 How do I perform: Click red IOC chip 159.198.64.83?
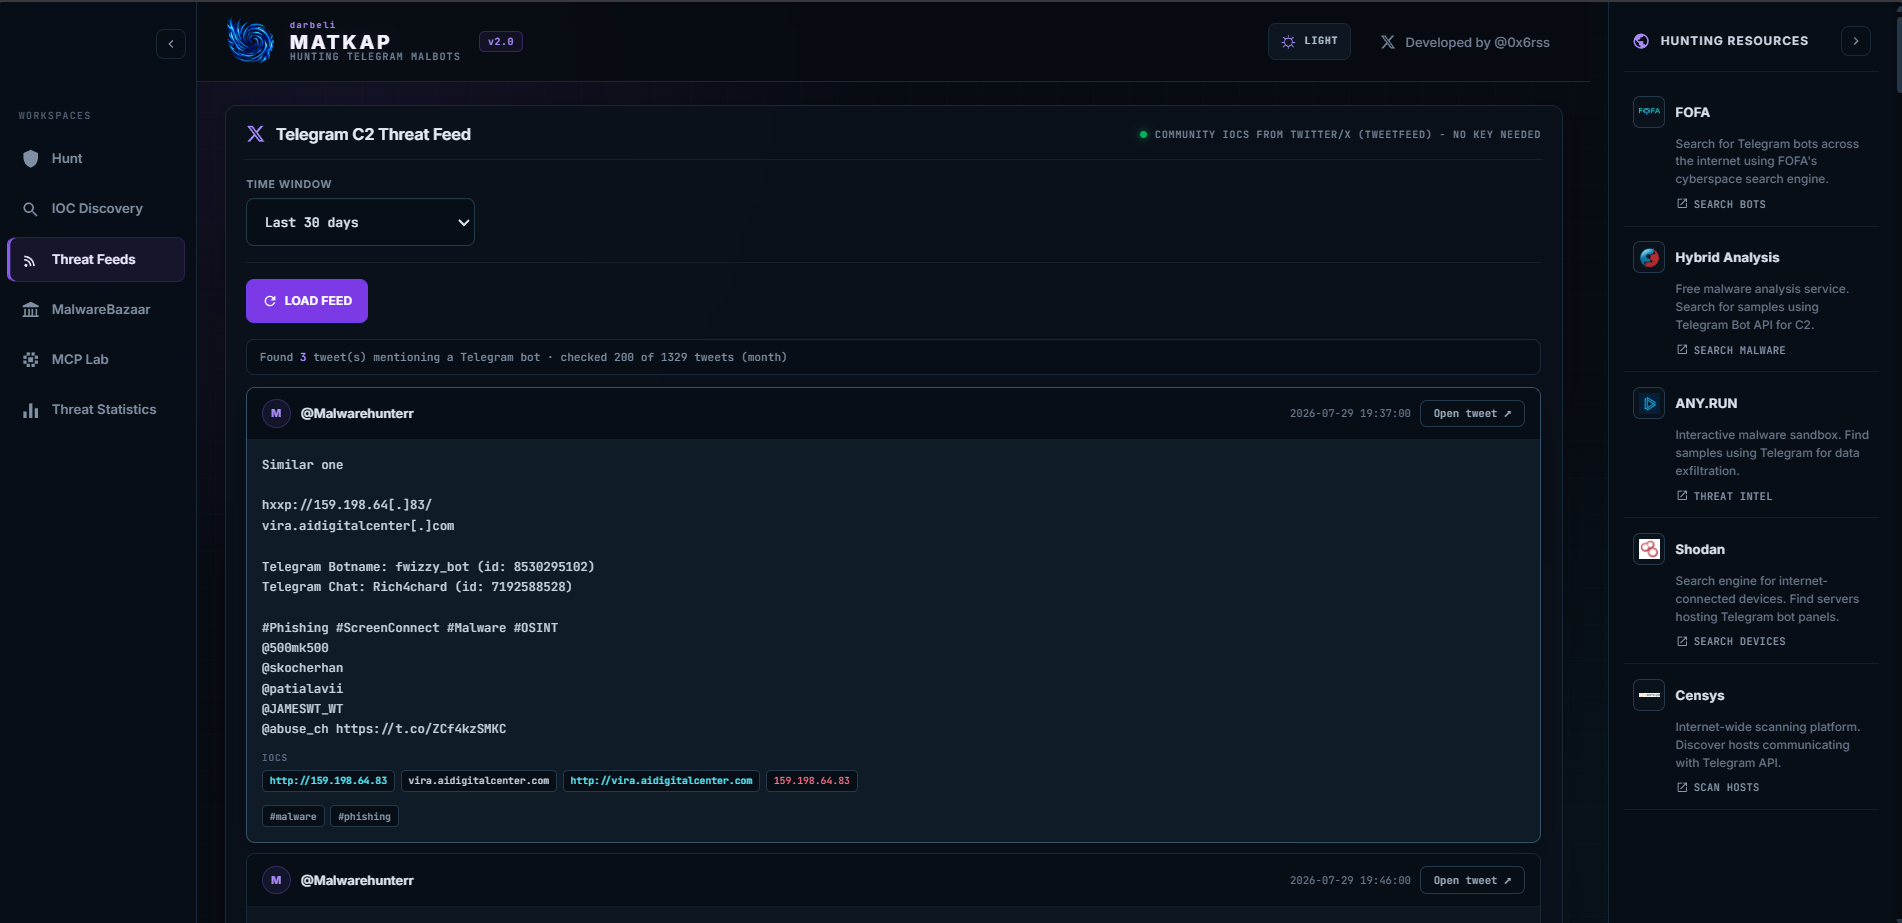812,781
